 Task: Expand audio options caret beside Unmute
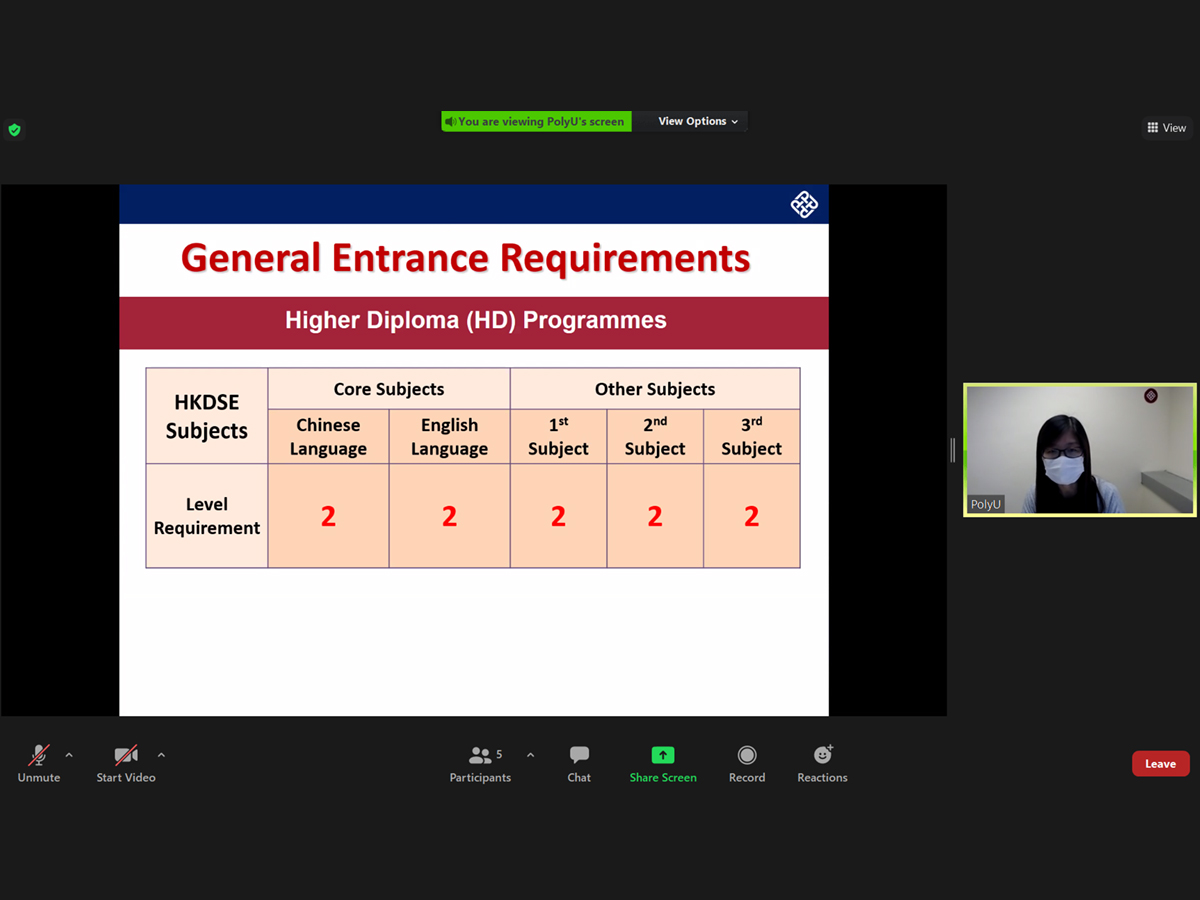pyautogui.click(x=69, y=755)
